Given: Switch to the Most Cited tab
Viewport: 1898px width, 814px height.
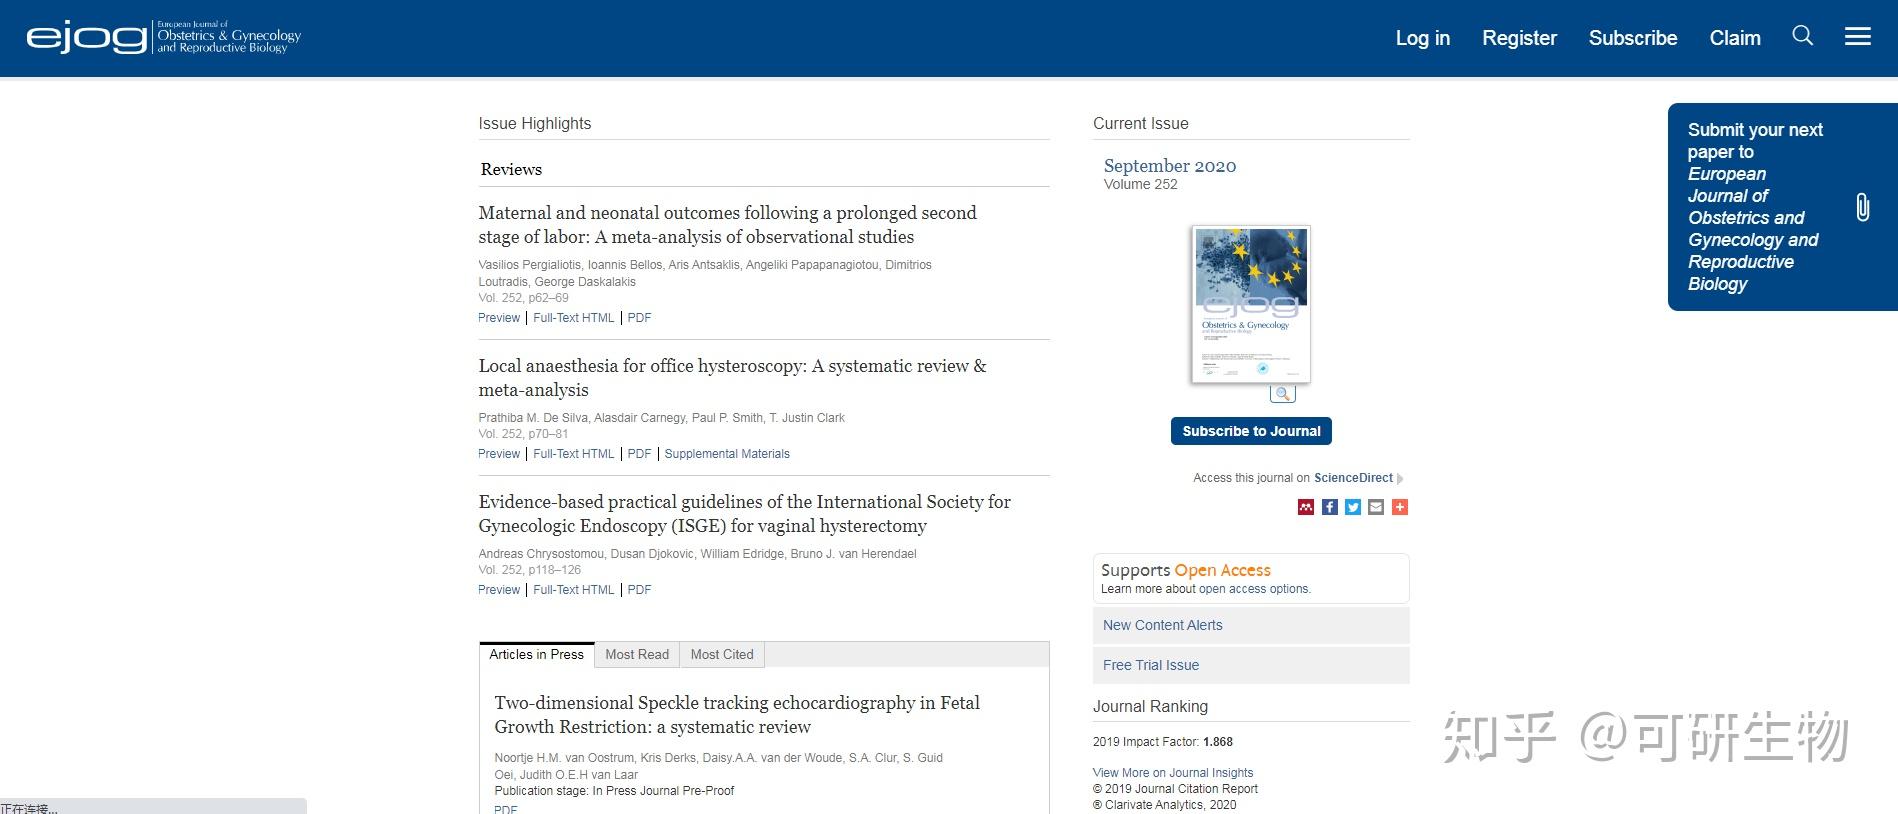Looking at the screenshot, I should point(722,655).
